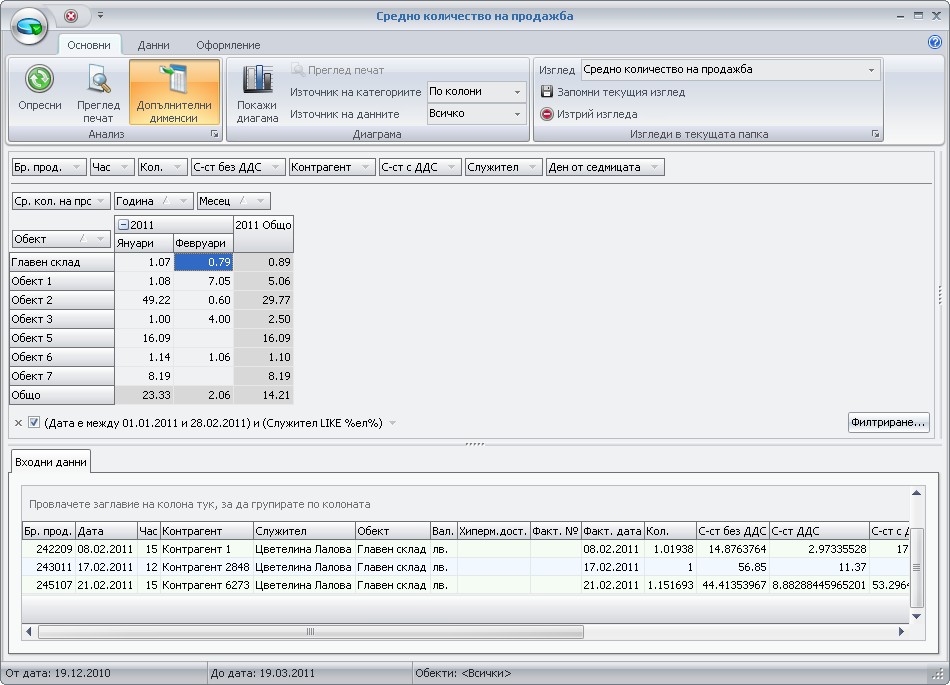Open the quick access toolbar customize arrow

tap(101, 15)
